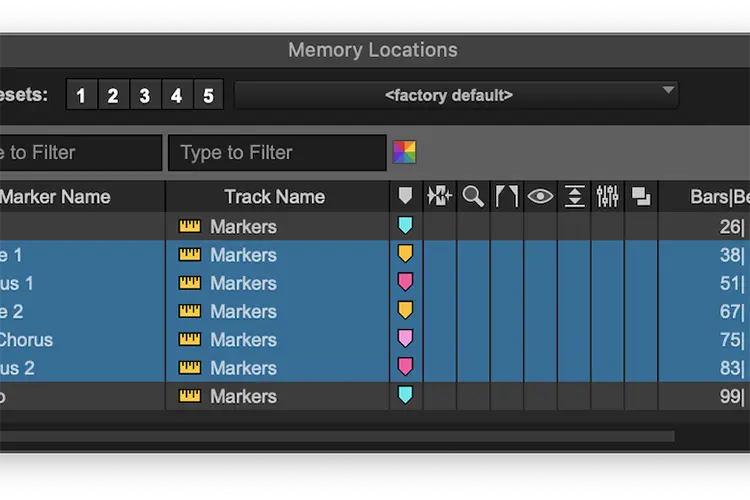Image resolution: width=750 pixels, height=500 pixels.
Task: Click Markers track name in bar 51 row
Action: point(243,283)
